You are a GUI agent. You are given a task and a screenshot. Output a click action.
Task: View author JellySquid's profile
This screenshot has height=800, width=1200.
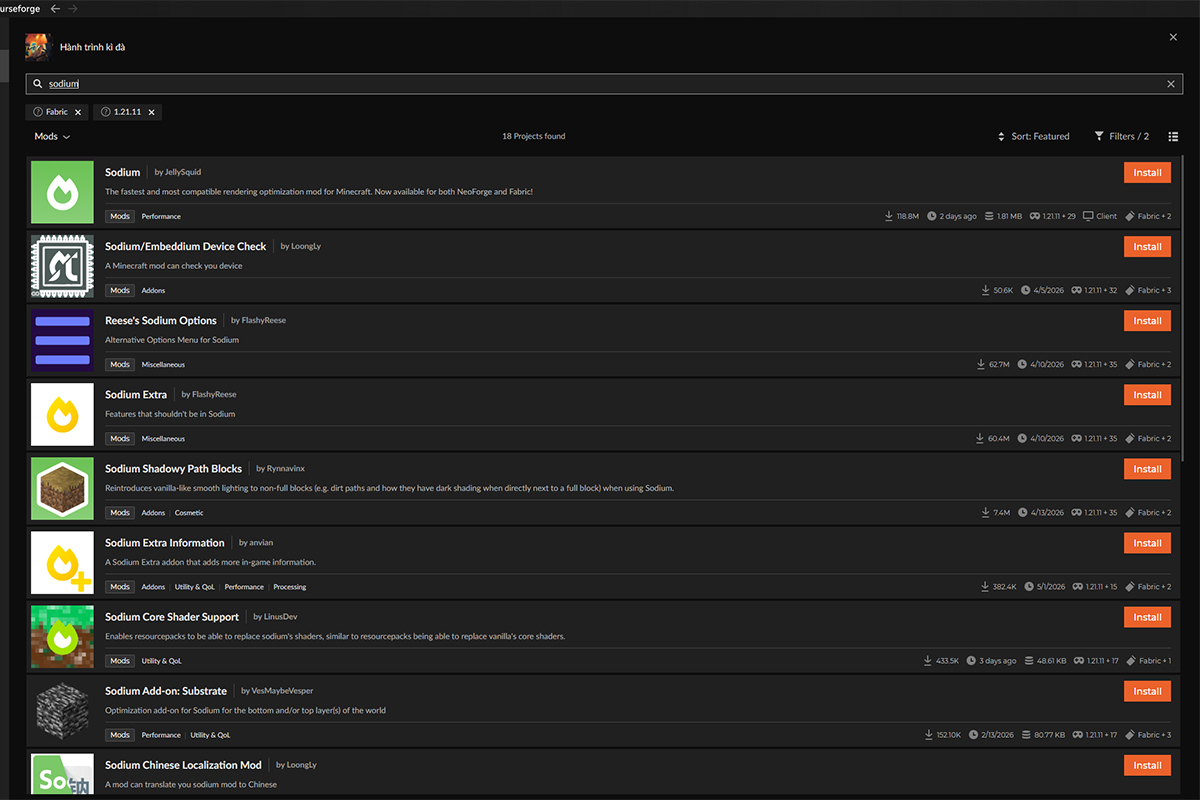point(178,172)
